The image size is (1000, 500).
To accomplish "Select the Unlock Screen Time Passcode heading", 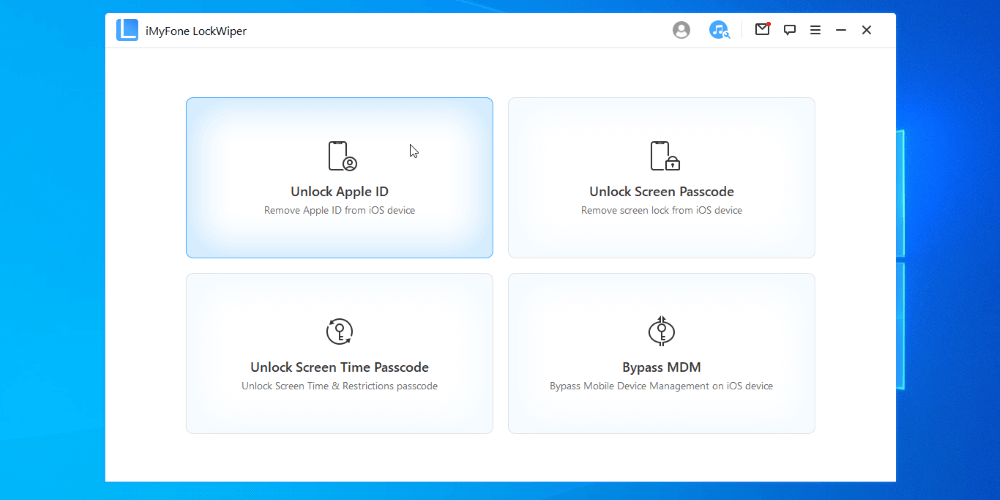I will pyautogui.click(x=339, y=367).
